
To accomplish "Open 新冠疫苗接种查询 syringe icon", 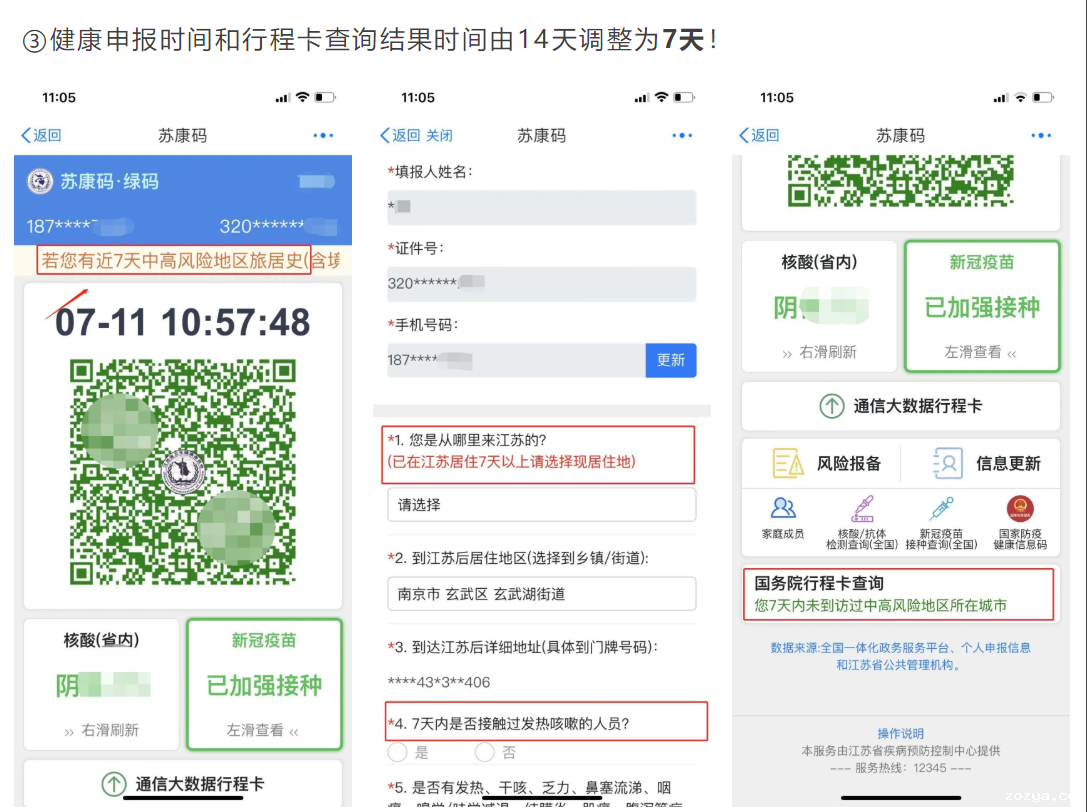I will pos(941,510).
